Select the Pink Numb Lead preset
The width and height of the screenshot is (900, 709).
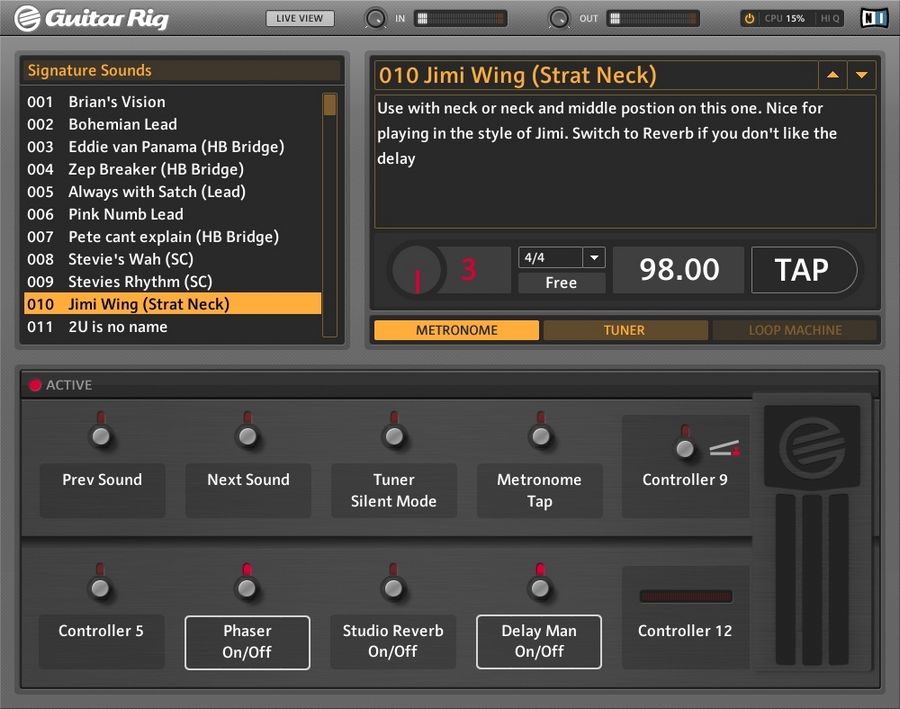[126, 214]
